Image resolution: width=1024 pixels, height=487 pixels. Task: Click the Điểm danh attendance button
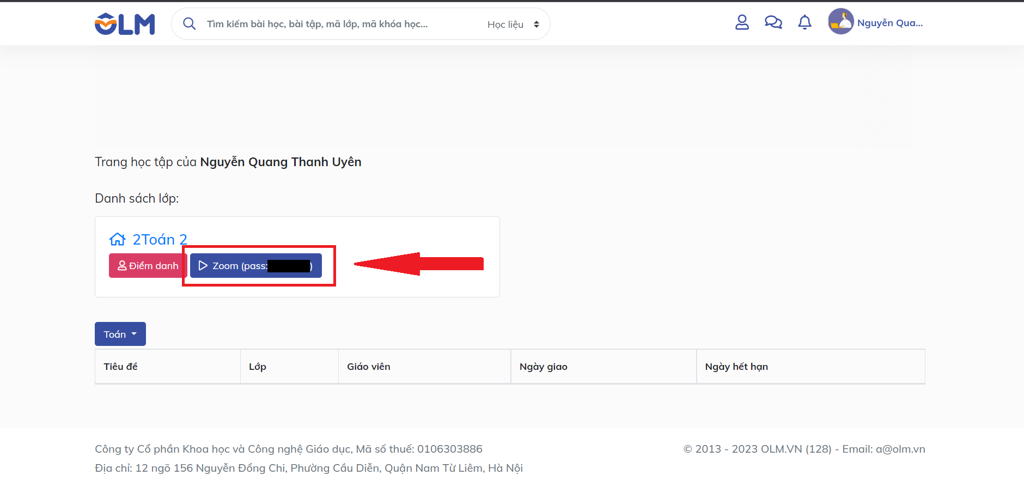148,266
